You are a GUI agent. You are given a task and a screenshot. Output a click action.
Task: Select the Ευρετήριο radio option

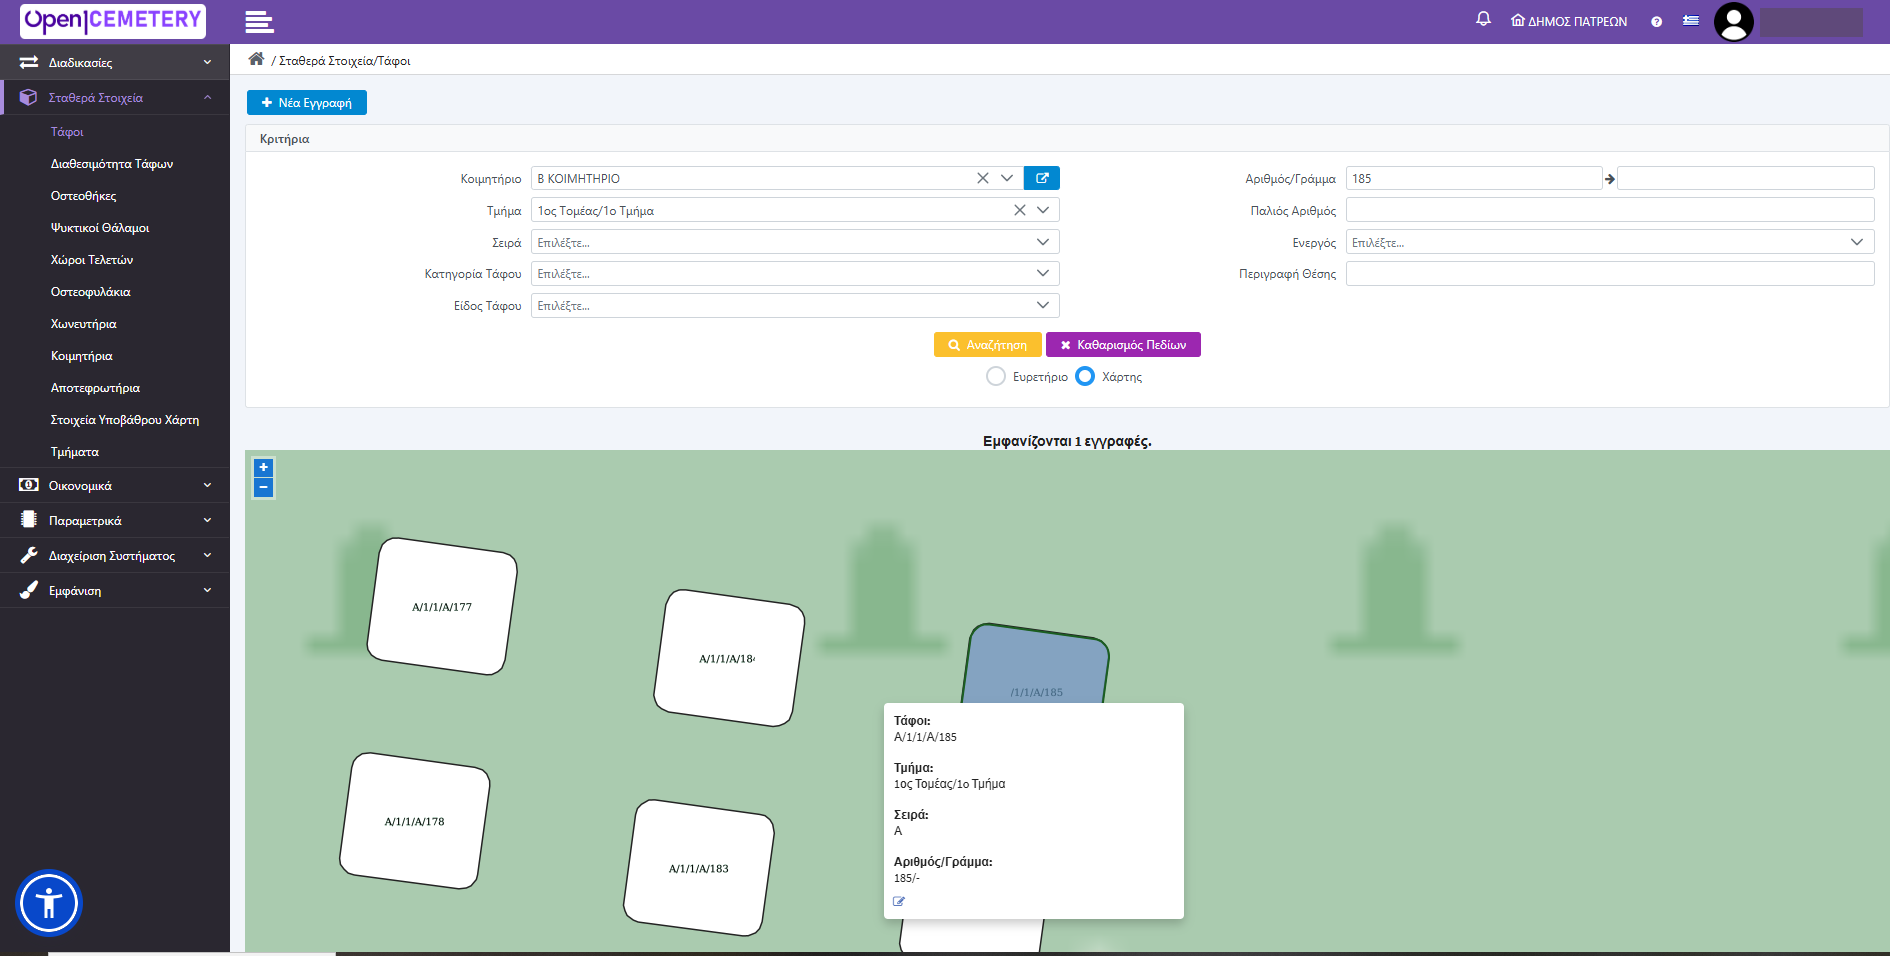996,376
